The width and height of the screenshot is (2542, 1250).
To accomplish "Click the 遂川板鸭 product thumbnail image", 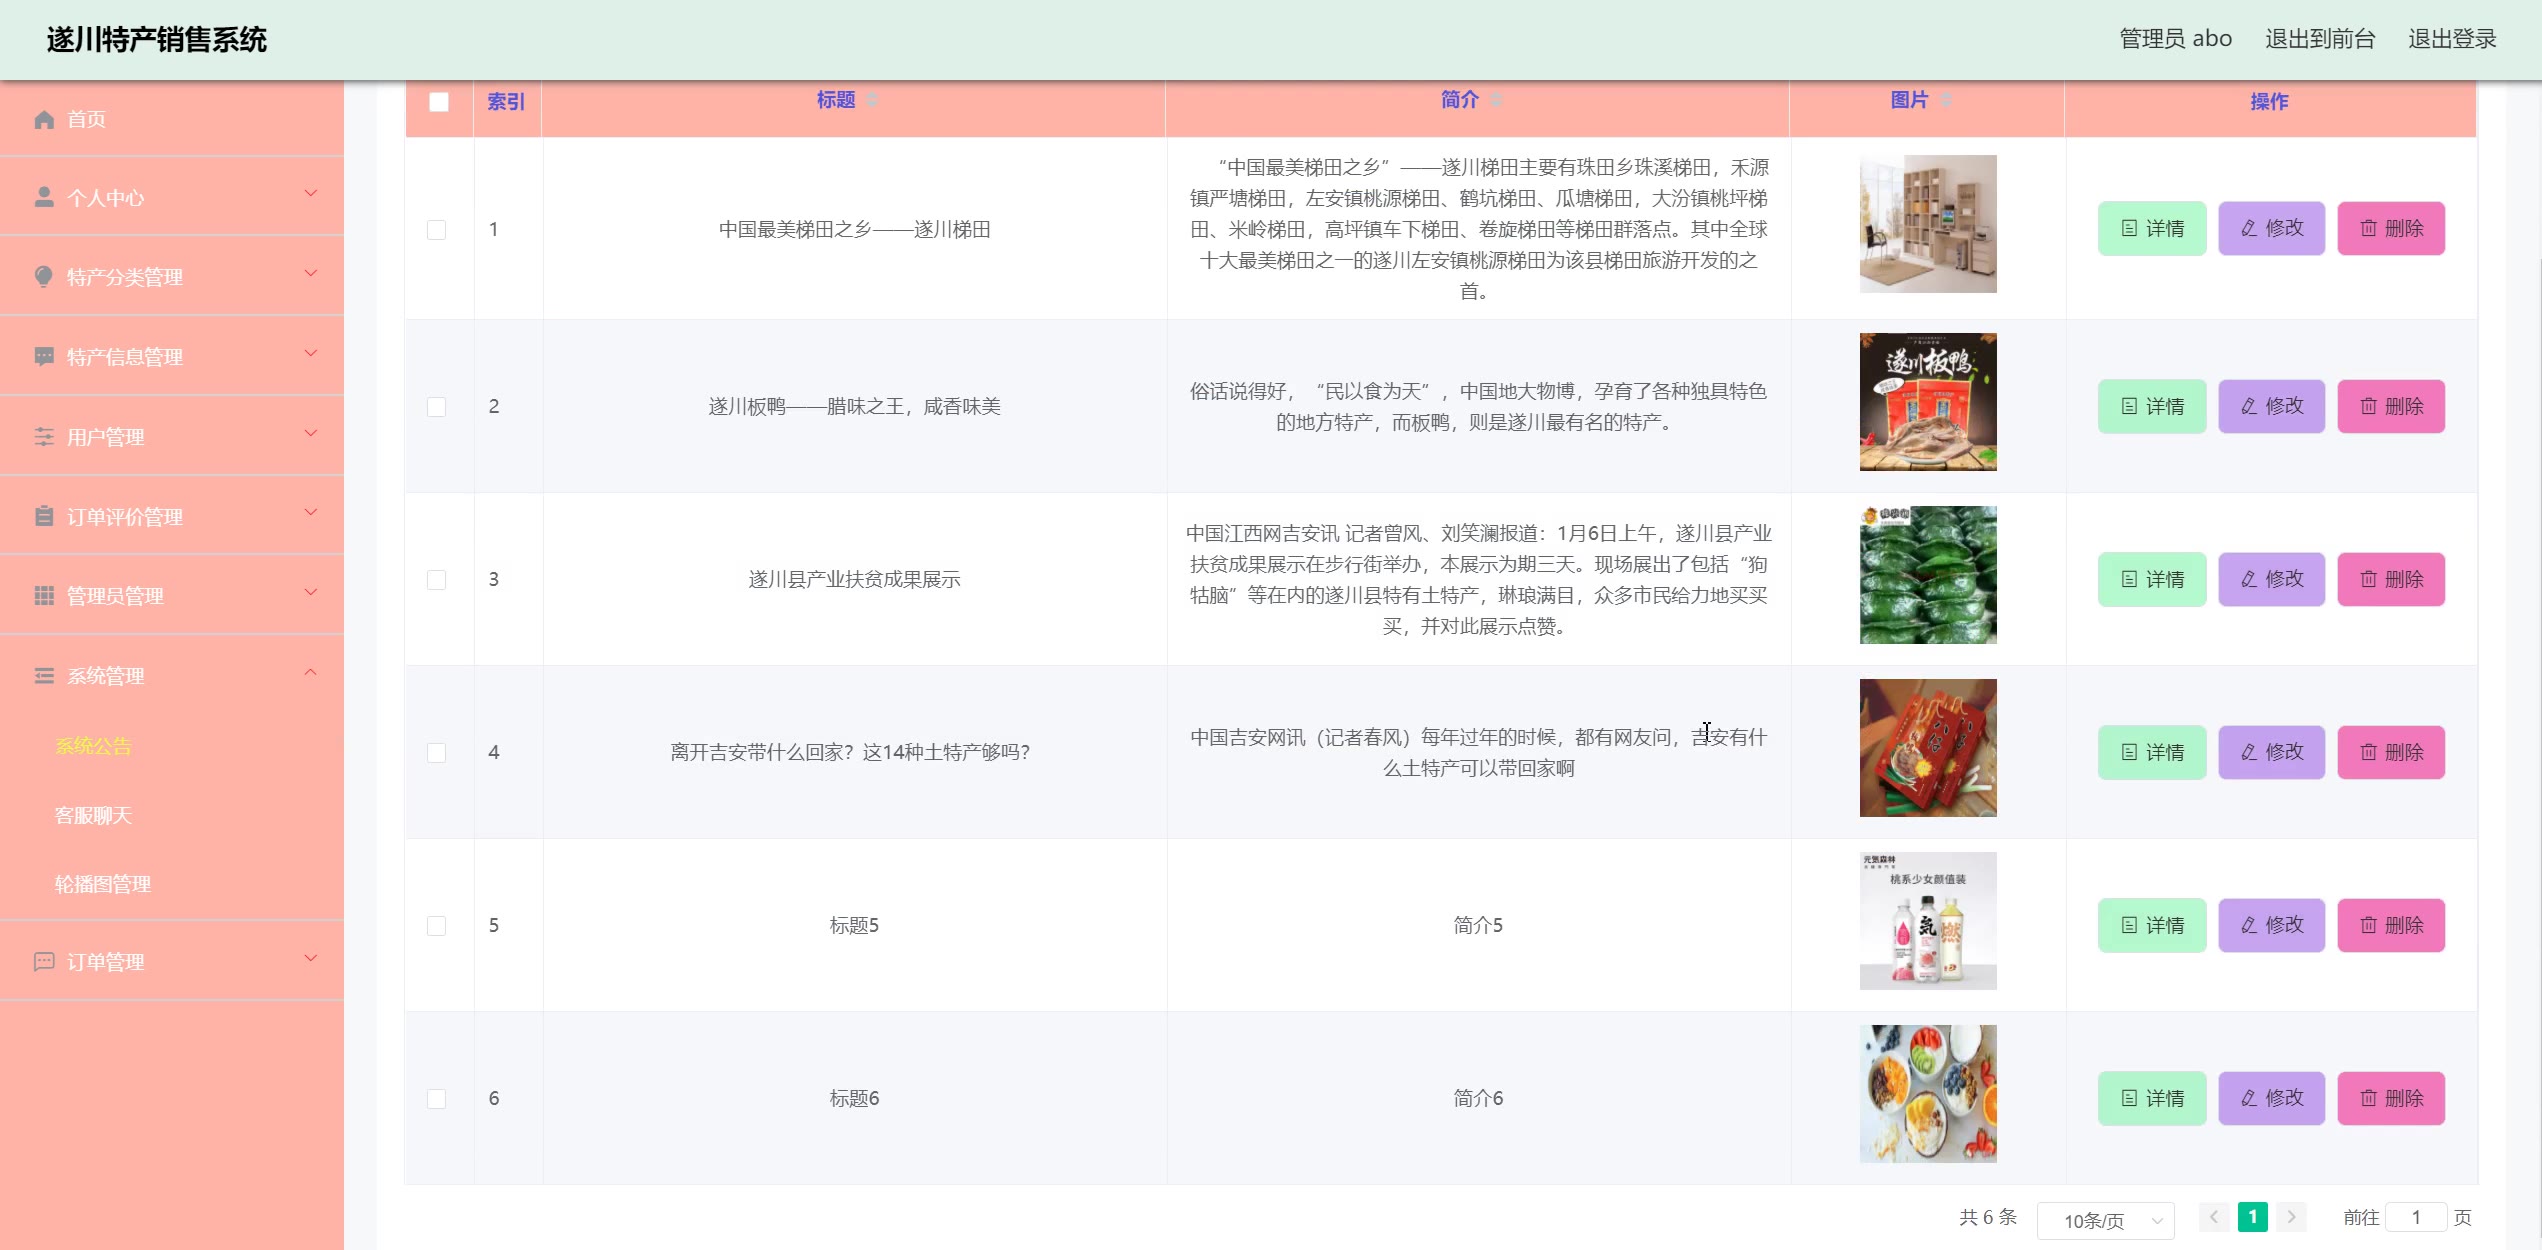I will (x=1927, y=402).
